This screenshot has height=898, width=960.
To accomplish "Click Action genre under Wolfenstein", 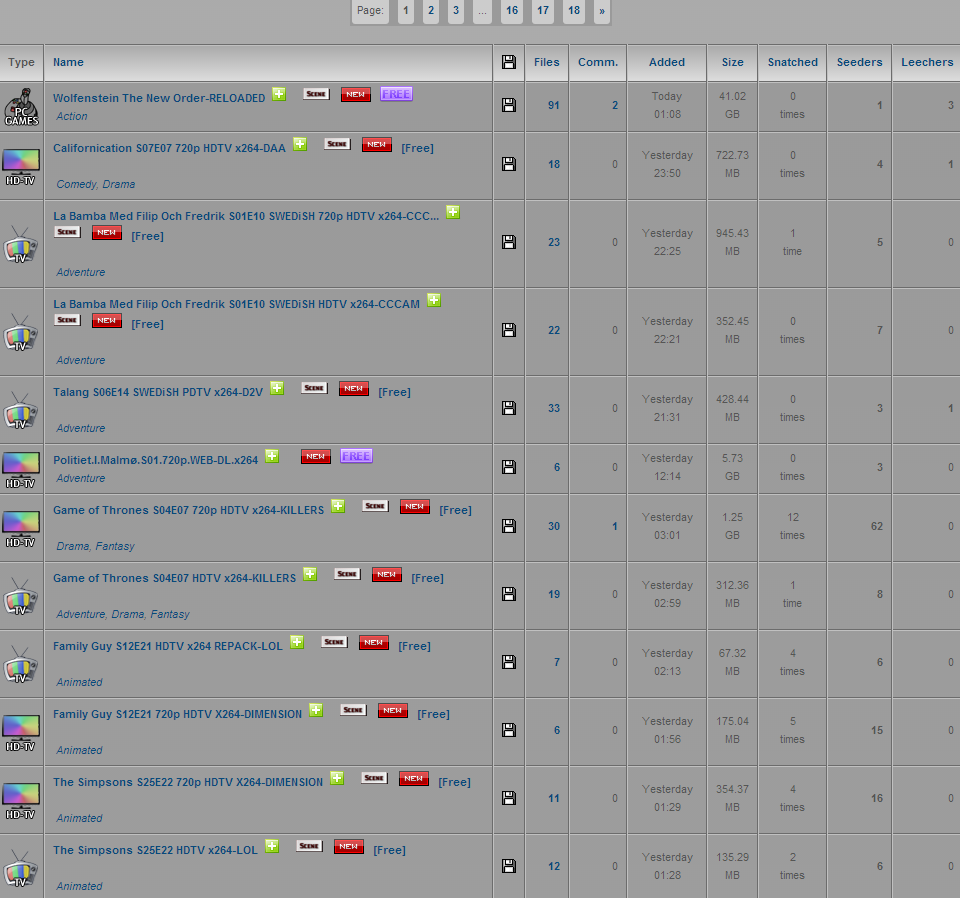I will (72, 116).
